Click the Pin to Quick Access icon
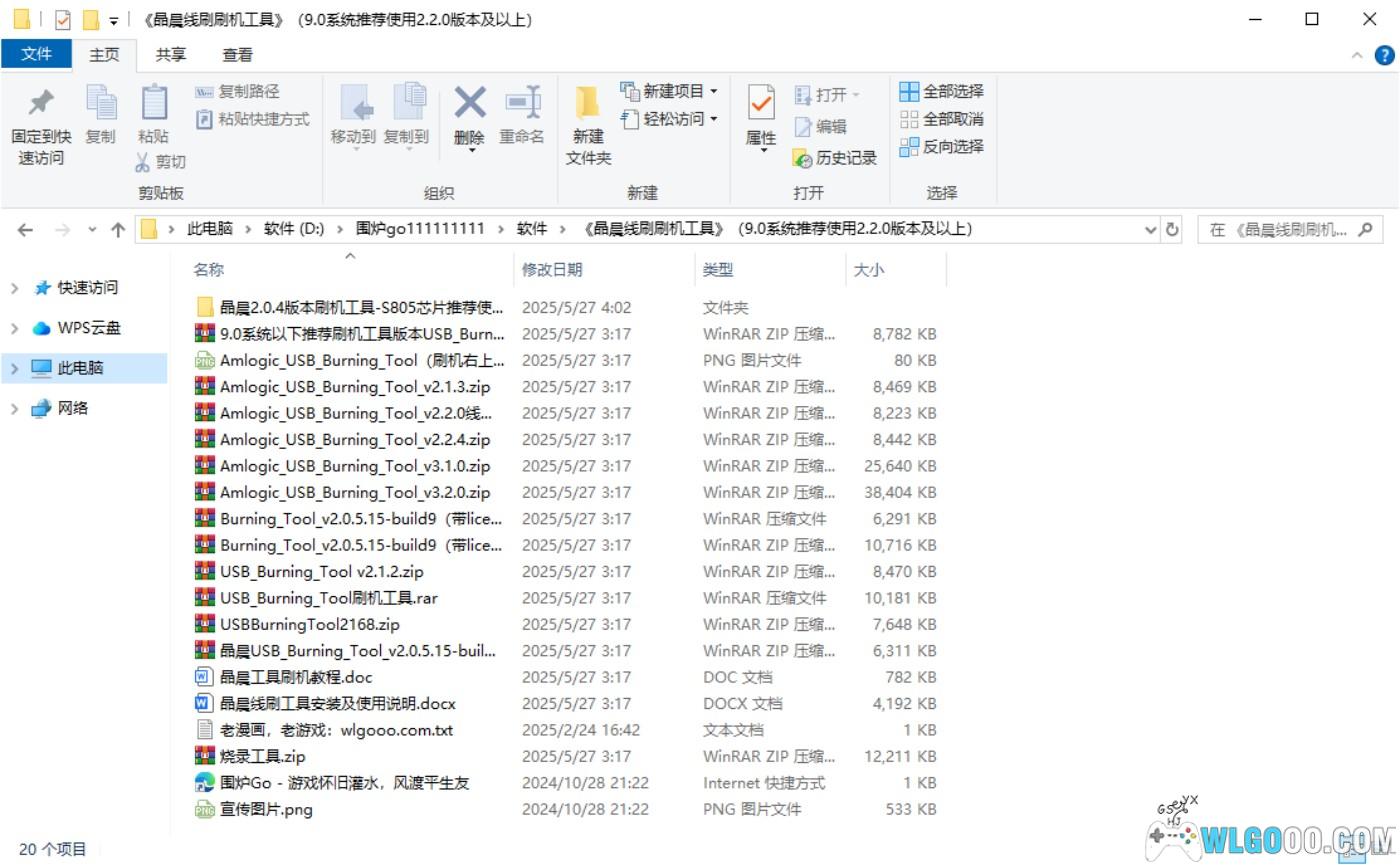The image size is (1400, 865). click(x=41, y=105)
